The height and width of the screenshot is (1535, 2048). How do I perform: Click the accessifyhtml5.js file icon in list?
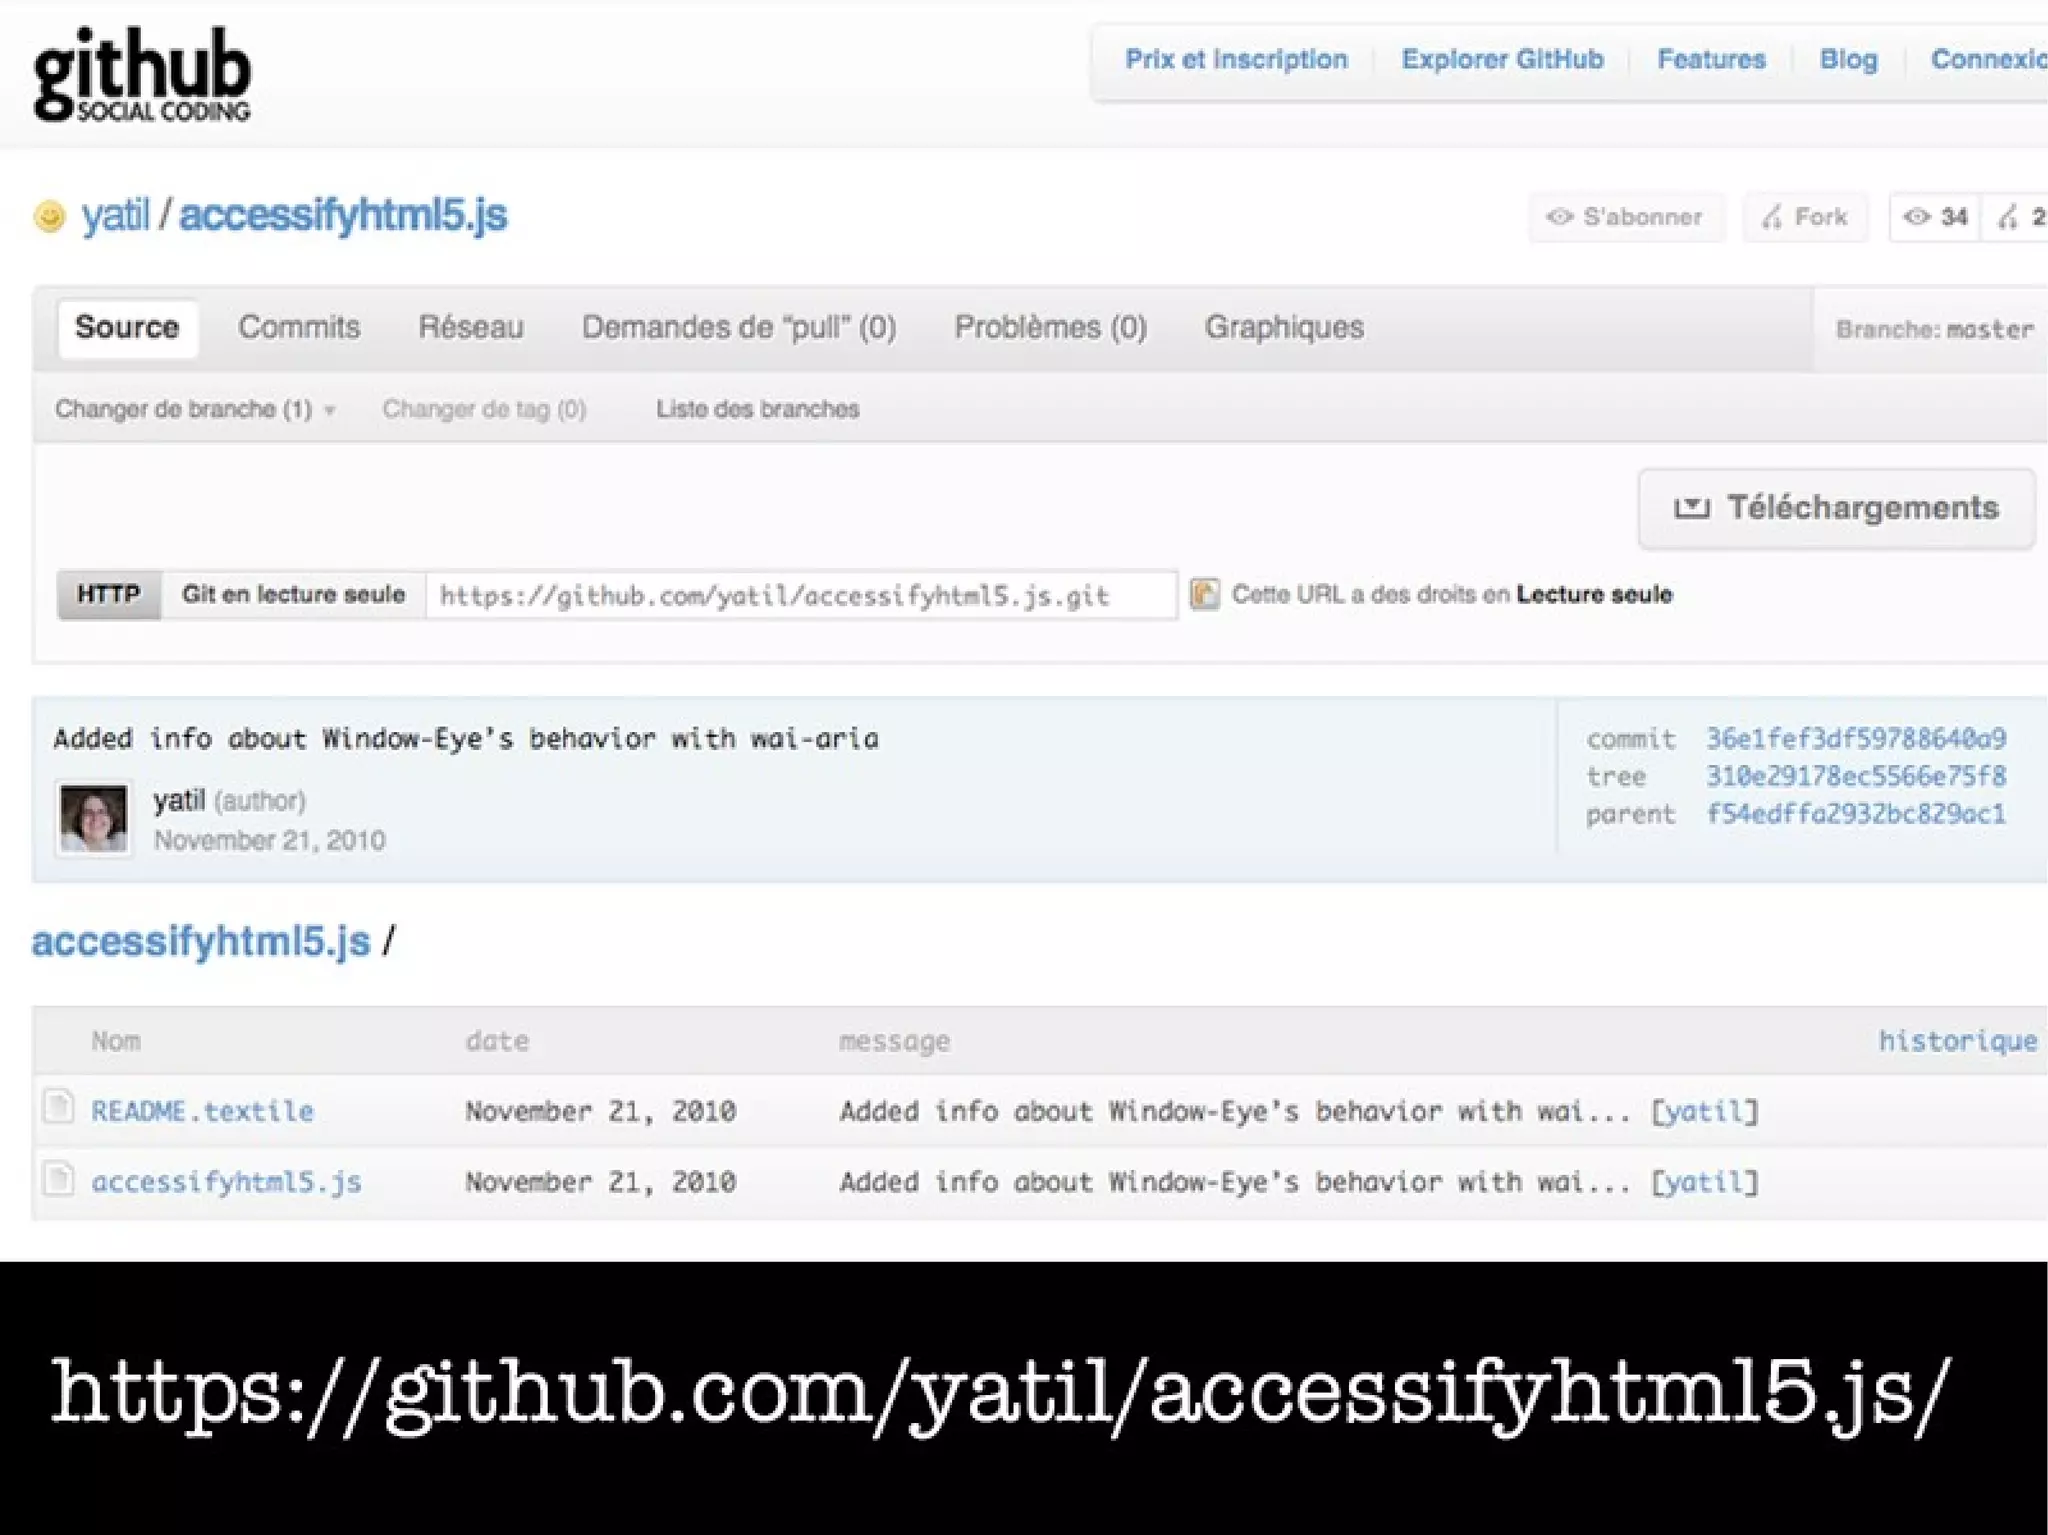(x=58, y=1179)
